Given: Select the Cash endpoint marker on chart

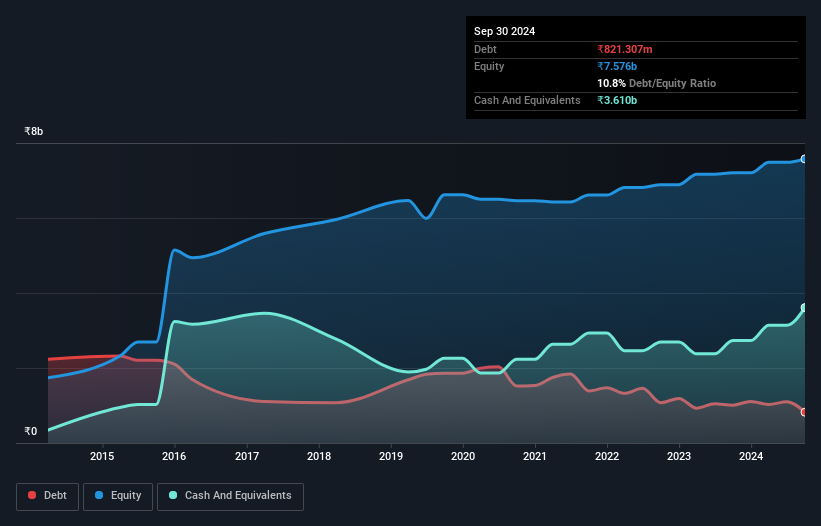Looking at the screenshot, I should [x=804, y=308].
